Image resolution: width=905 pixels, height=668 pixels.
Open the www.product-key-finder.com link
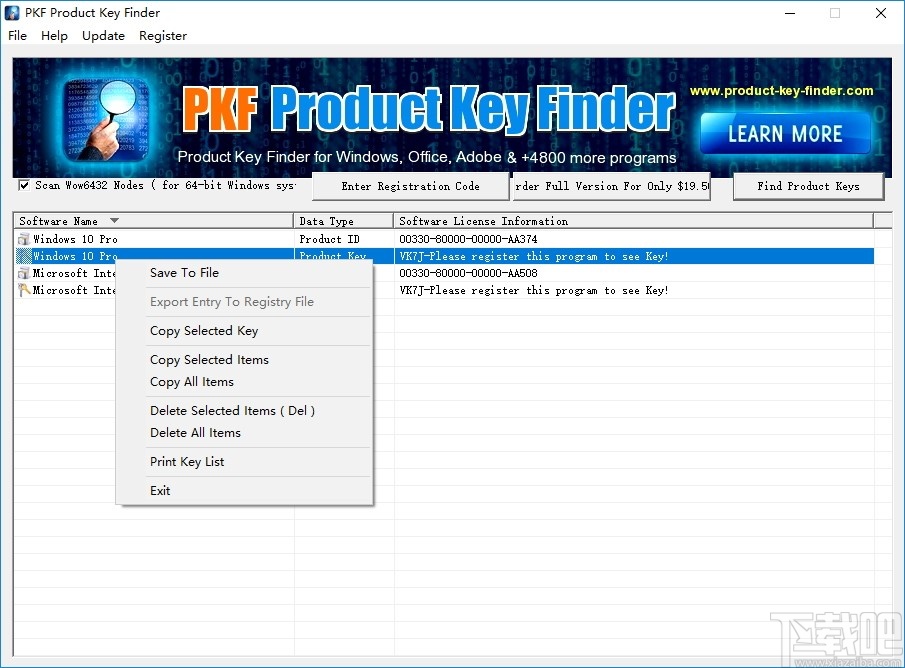point(784,89)
